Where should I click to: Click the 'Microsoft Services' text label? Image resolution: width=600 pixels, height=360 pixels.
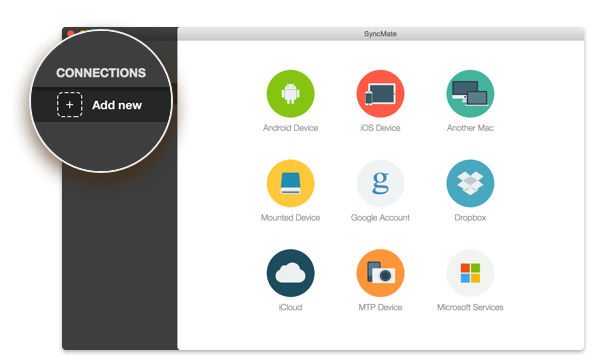(470, 307)
